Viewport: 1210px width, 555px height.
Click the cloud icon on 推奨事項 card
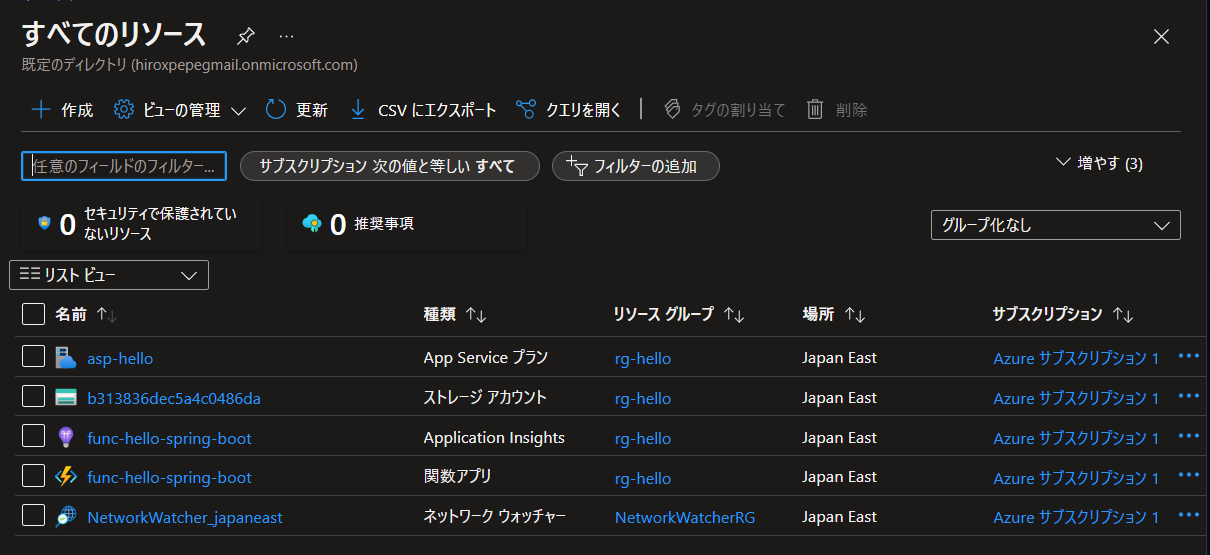coord(311,223)
